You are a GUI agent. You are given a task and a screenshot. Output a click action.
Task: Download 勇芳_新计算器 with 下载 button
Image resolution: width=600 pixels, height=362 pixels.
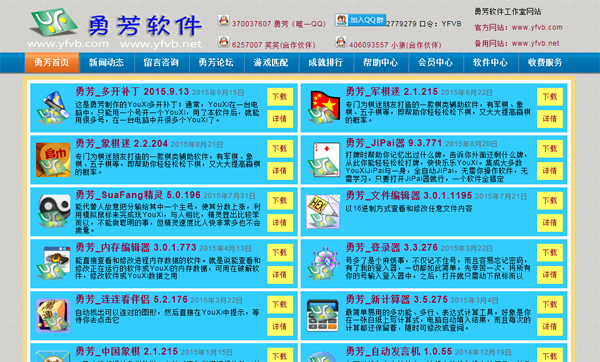point(550,305)
